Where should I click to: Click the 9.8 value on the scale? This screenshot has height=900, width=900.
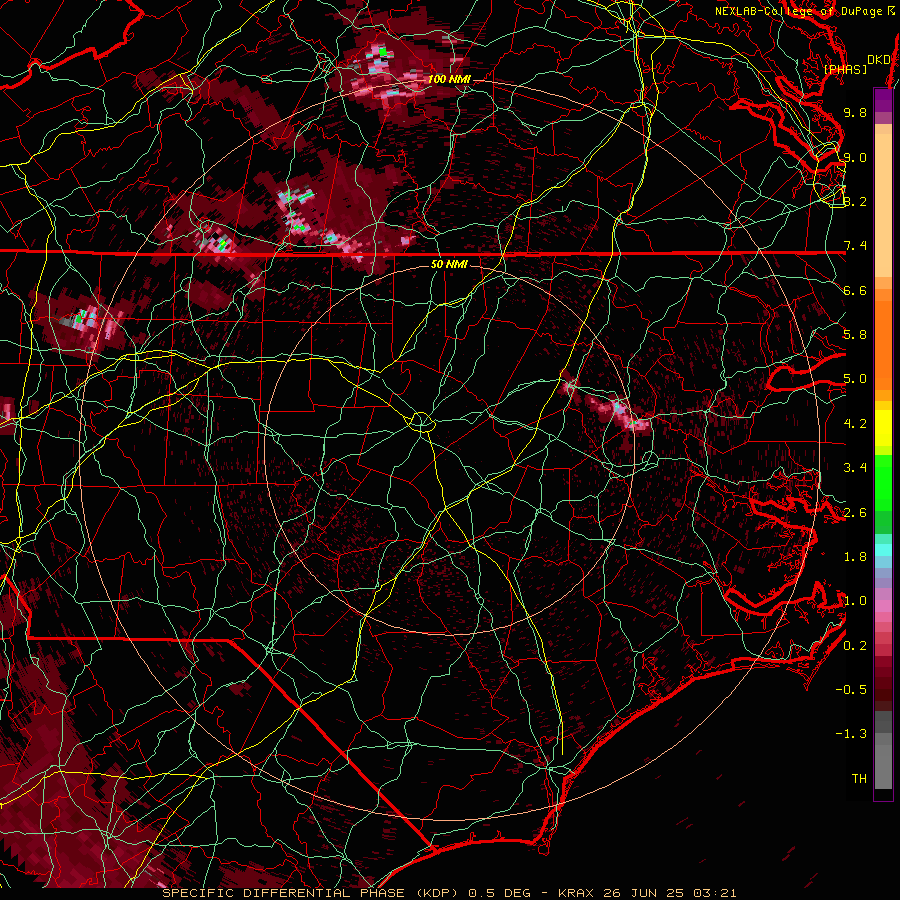[x=855, y=112]
